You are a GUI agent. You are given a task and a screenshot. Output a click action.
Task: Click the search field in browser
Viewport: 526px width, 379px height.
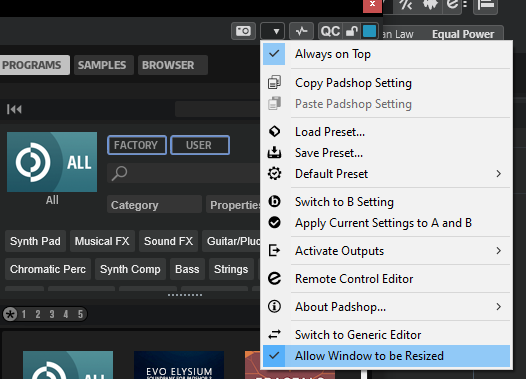click(183, 173)
